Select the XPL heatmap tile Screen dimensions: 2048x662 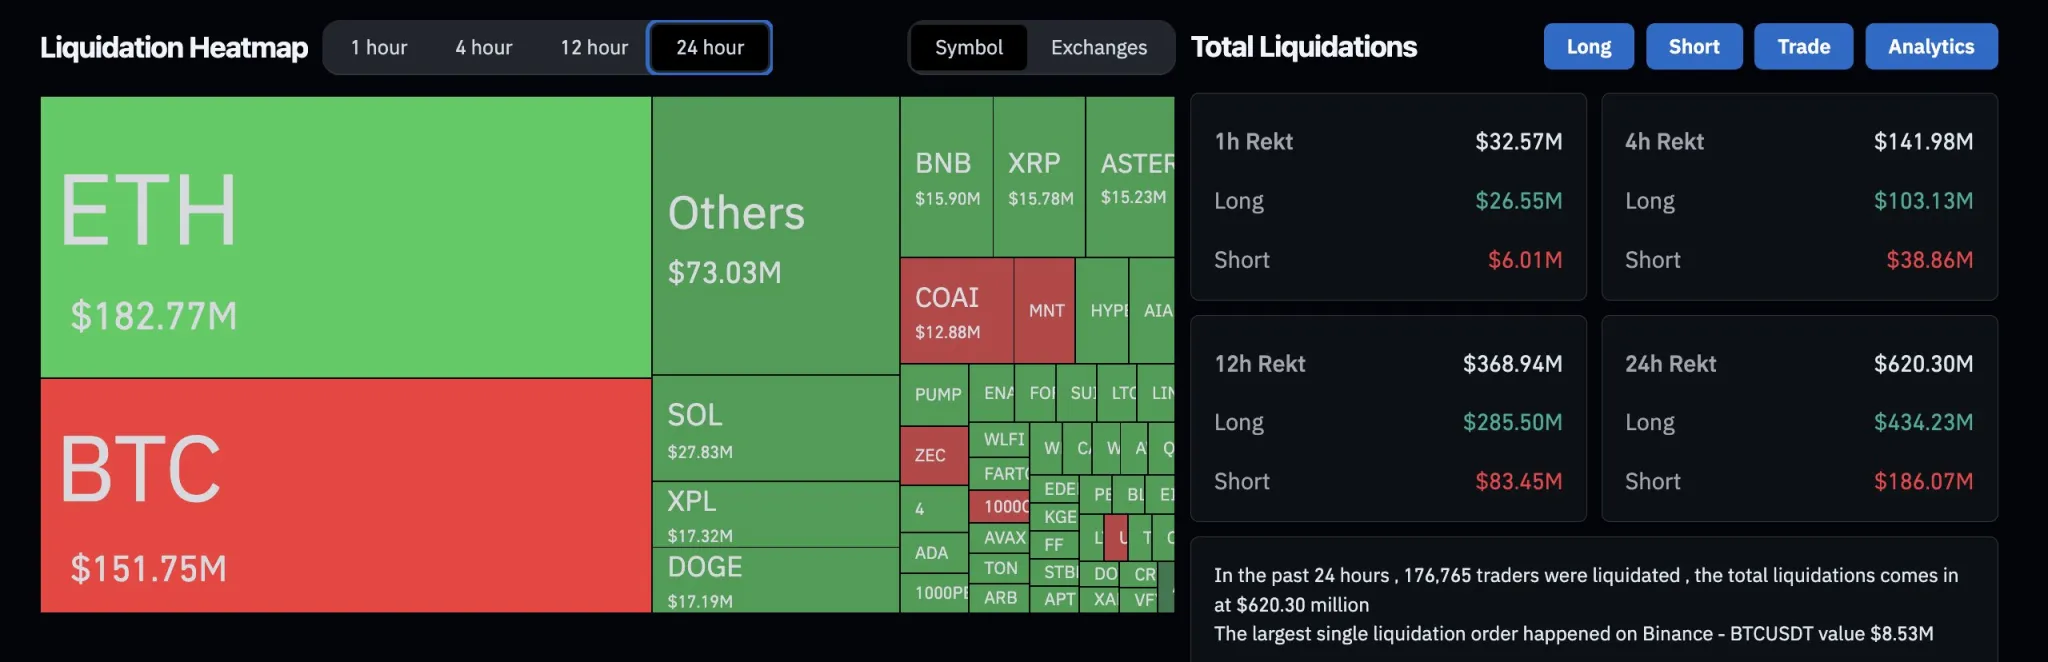[775, 514]
